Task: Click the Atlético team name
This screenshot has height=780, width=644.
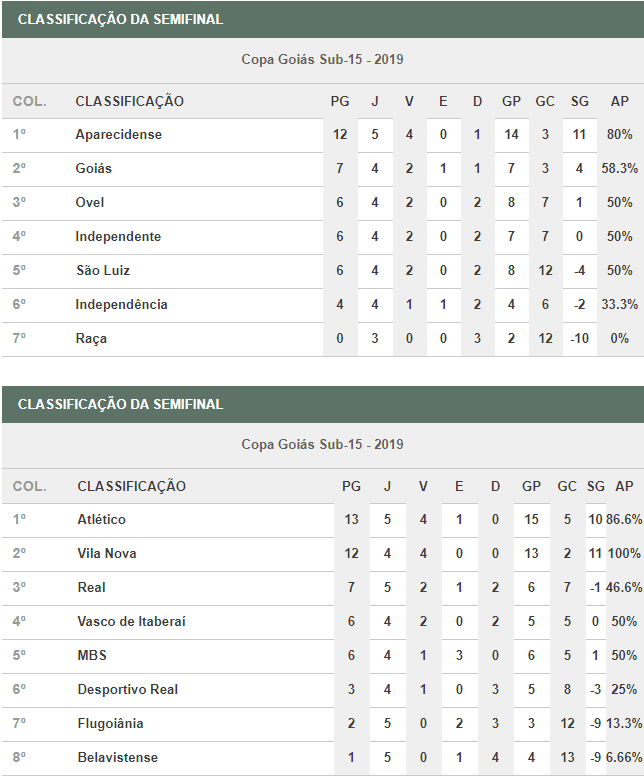Action: point(101,520)
